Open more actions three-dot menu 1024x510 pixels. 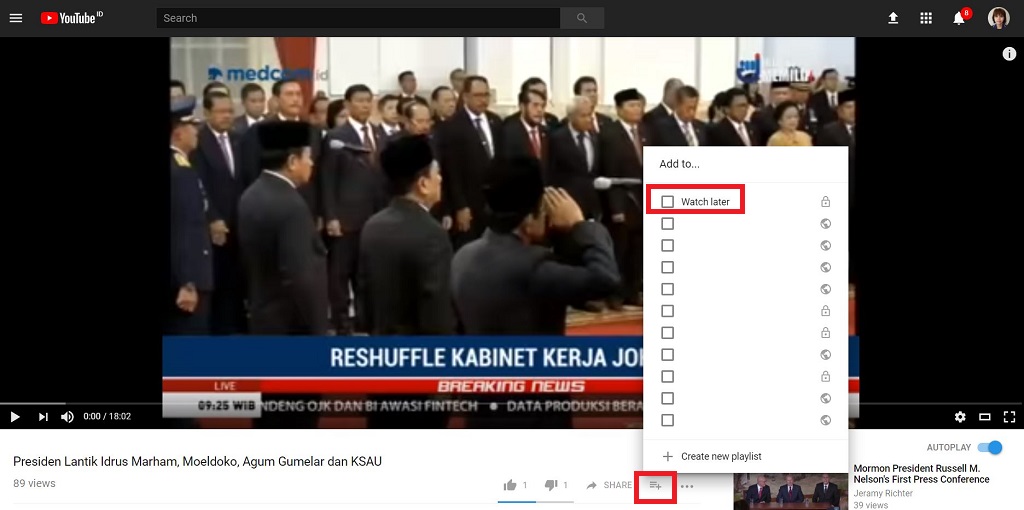(686, 486)
